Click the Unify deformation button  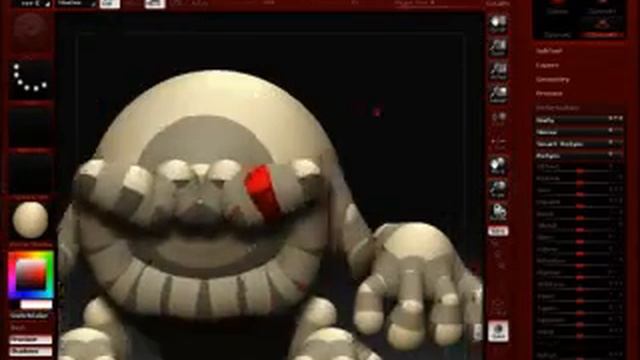click(x=572, y=120)
